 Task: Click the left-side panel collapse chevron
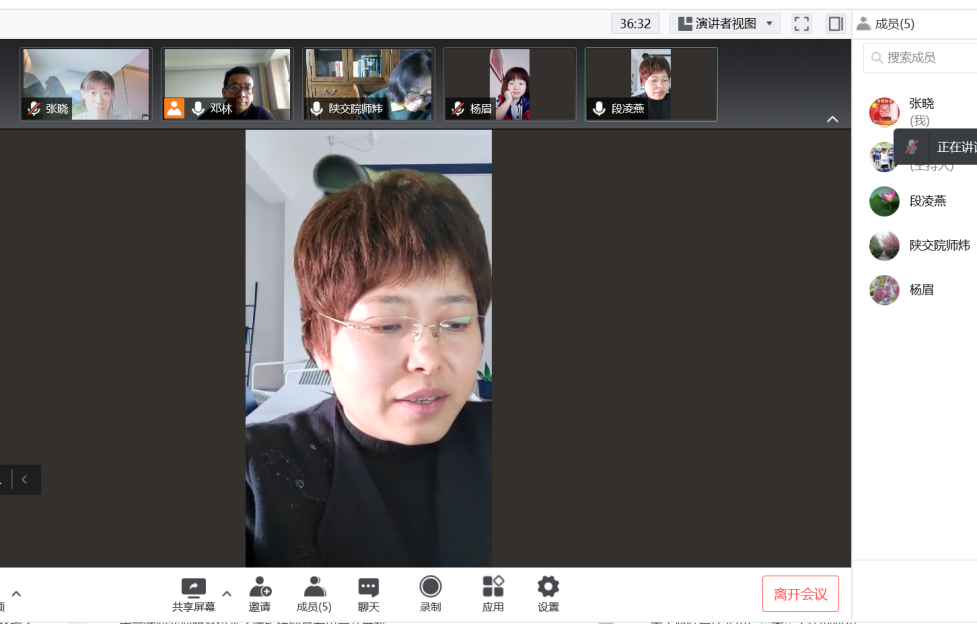coord(24,479)
